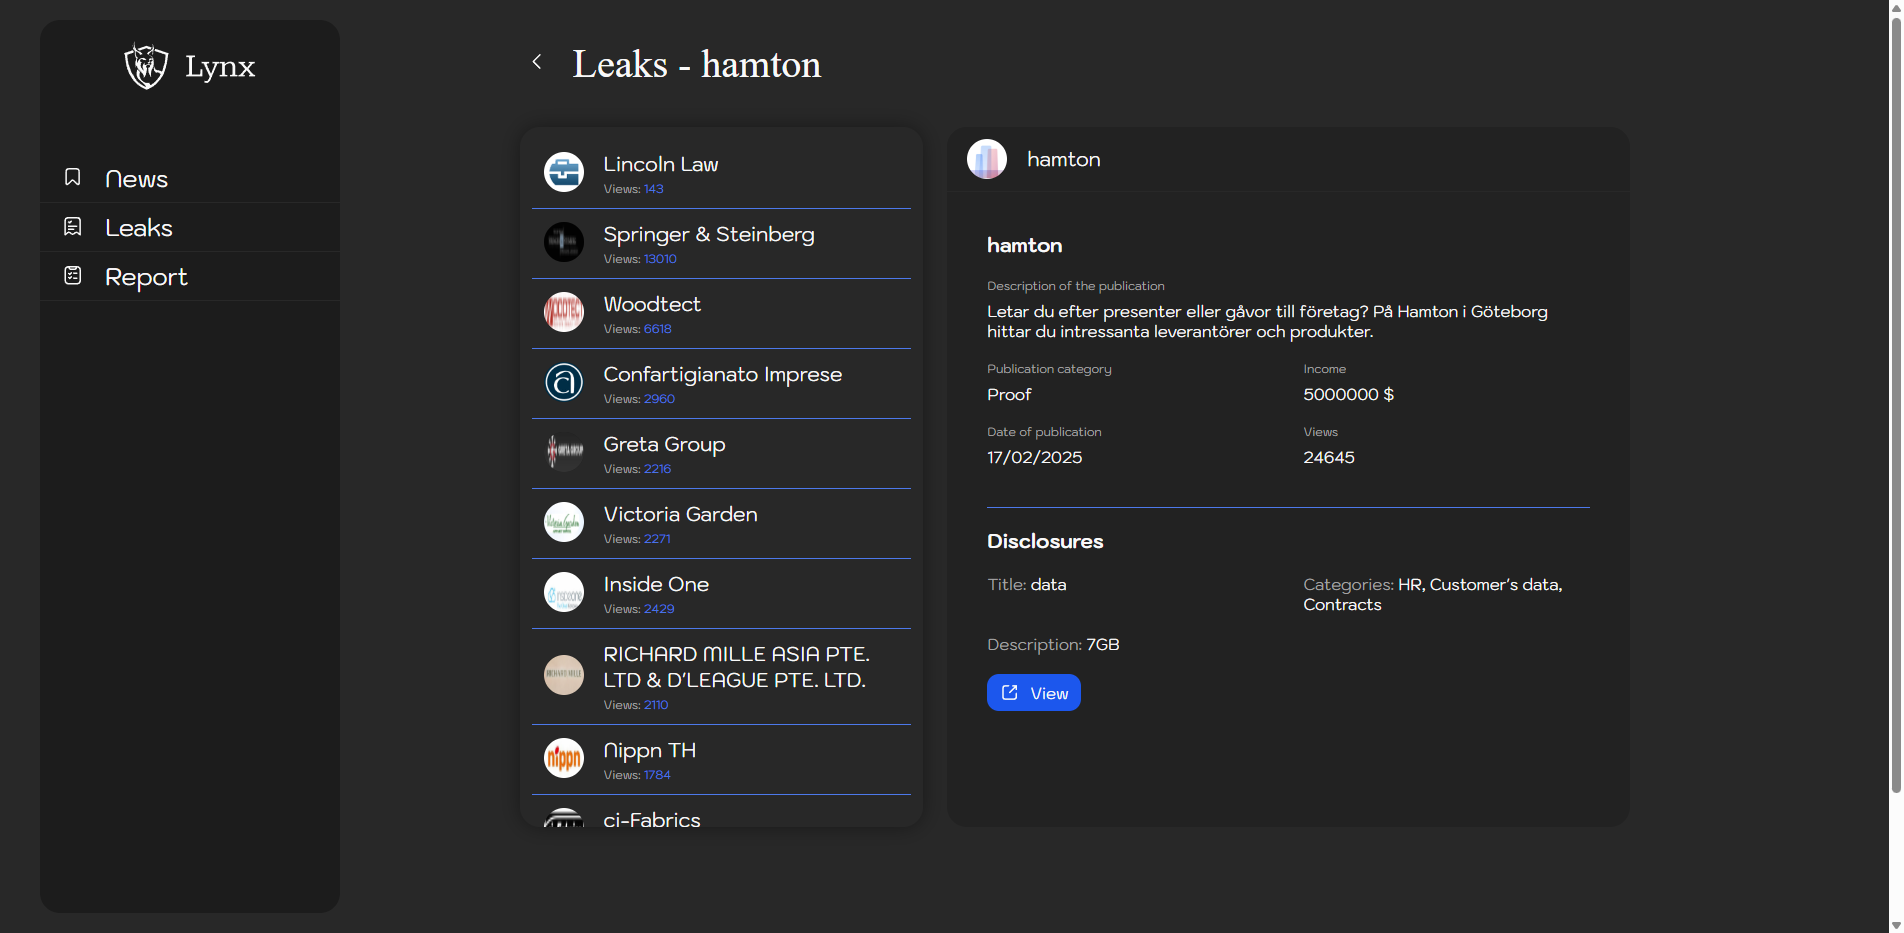Image resolution: width=1904 pixels, height=933 pixels.
Task: Click the page vertical scrollbar
Action: click(1895, 400)
